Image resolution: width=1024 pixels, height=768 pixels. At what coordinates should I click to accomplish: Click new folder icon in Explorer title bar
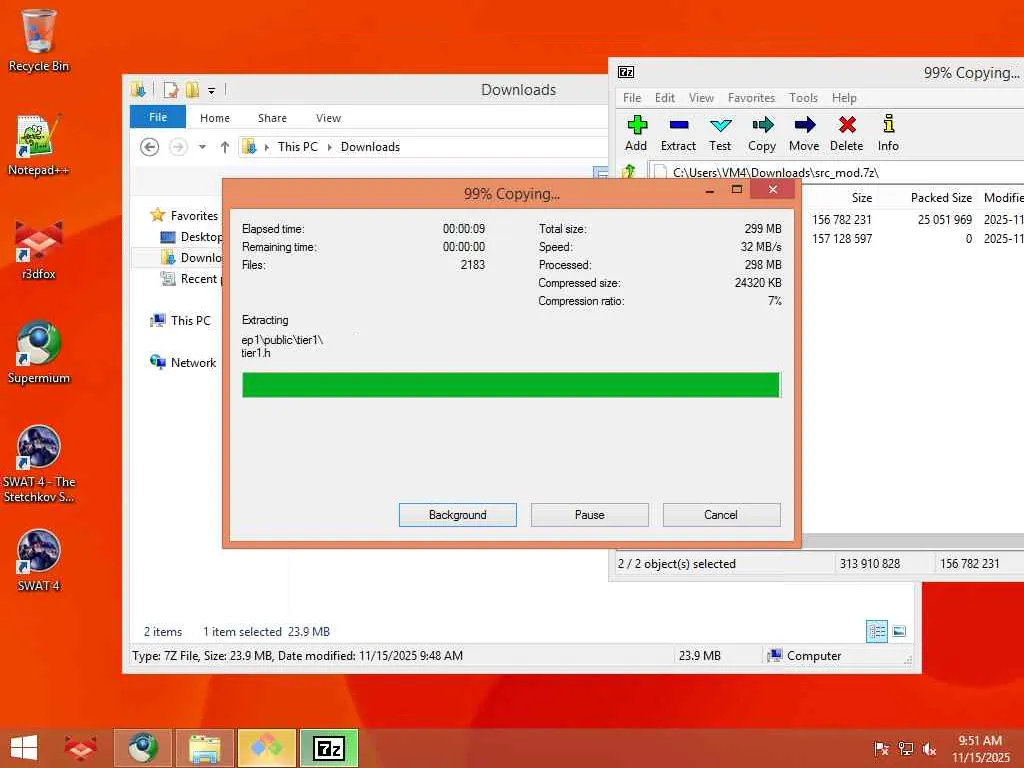tap(192, 90)
